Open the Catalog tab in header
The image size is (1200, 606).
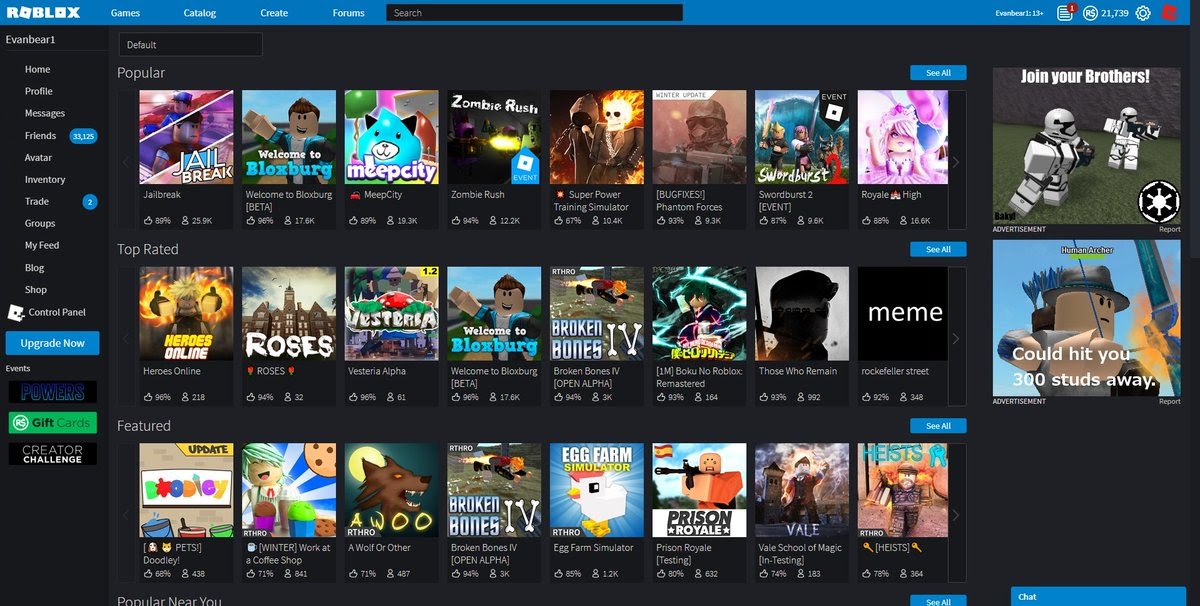[200, 13]
